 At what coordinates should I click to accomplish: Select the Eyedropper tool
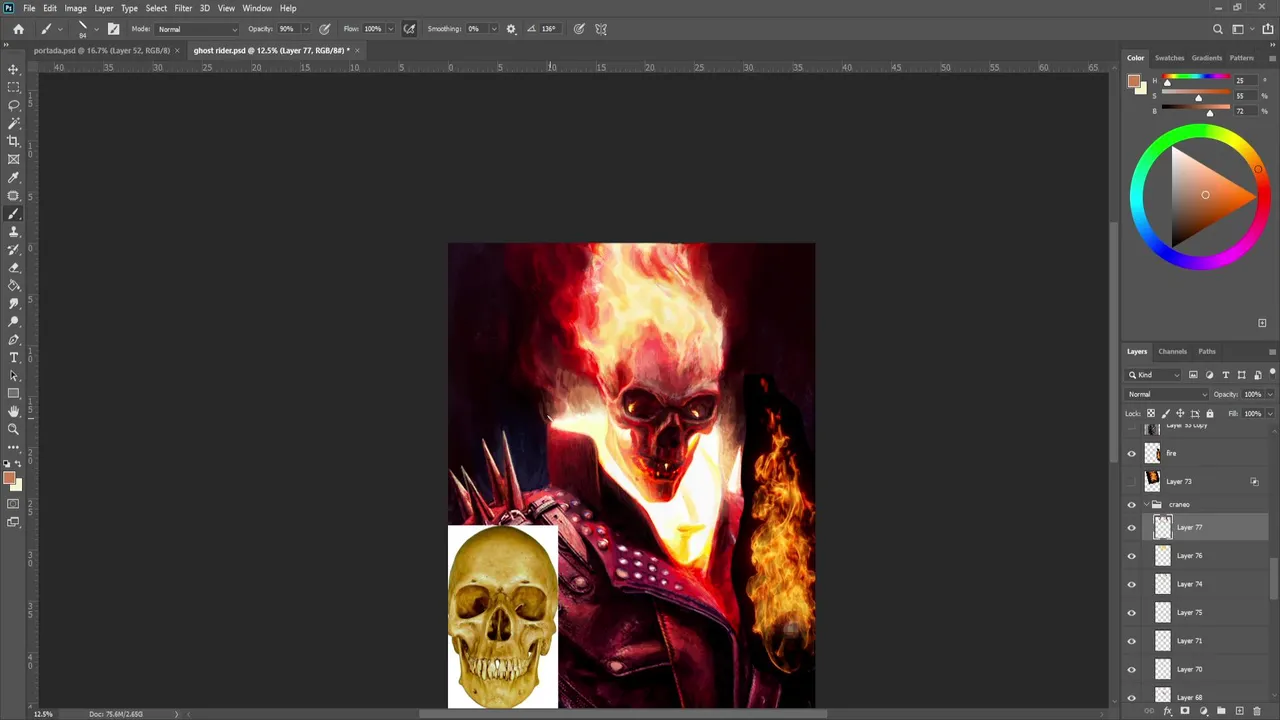(x=14, y=177)
